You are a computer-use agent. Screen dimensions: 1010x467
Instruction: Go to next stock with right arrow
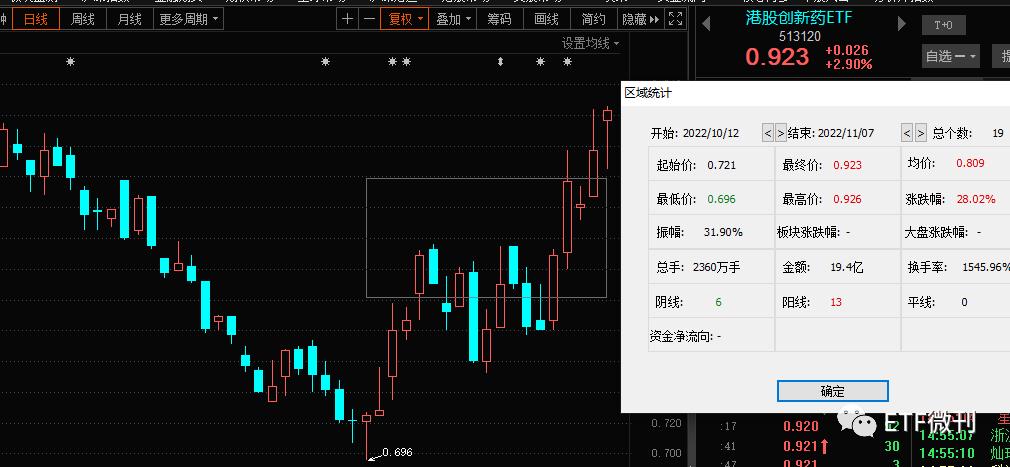[901, 24]
